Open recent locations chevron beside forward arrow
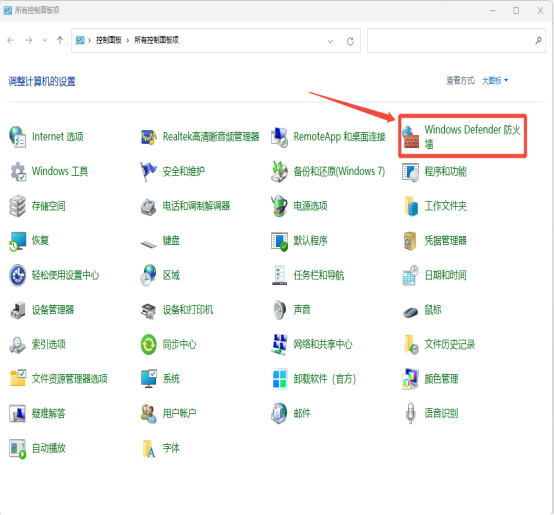 click(45, 40)
